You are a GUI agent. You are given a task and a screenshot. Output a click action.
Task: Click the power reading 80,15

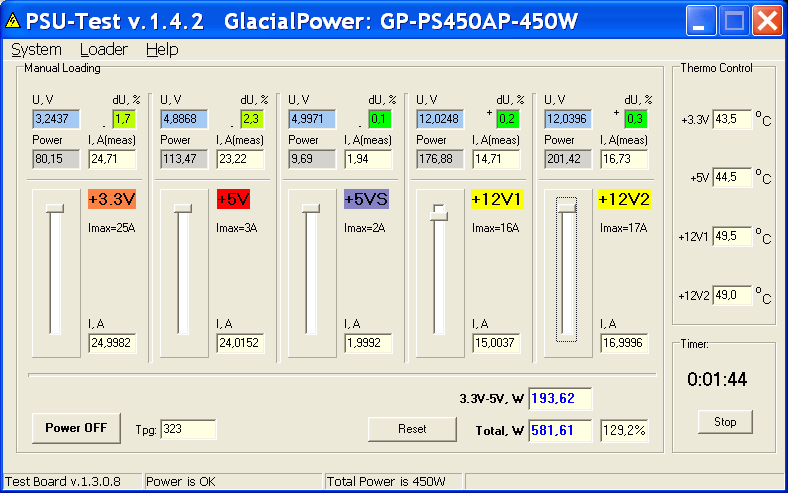[56, 159]
